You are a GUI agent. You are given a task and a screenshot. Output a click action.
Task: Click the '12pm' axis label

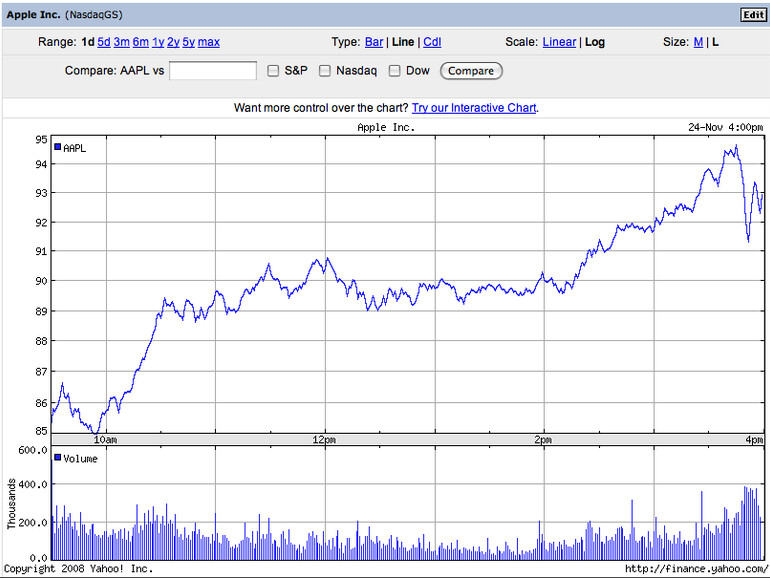tap(324, 440)
